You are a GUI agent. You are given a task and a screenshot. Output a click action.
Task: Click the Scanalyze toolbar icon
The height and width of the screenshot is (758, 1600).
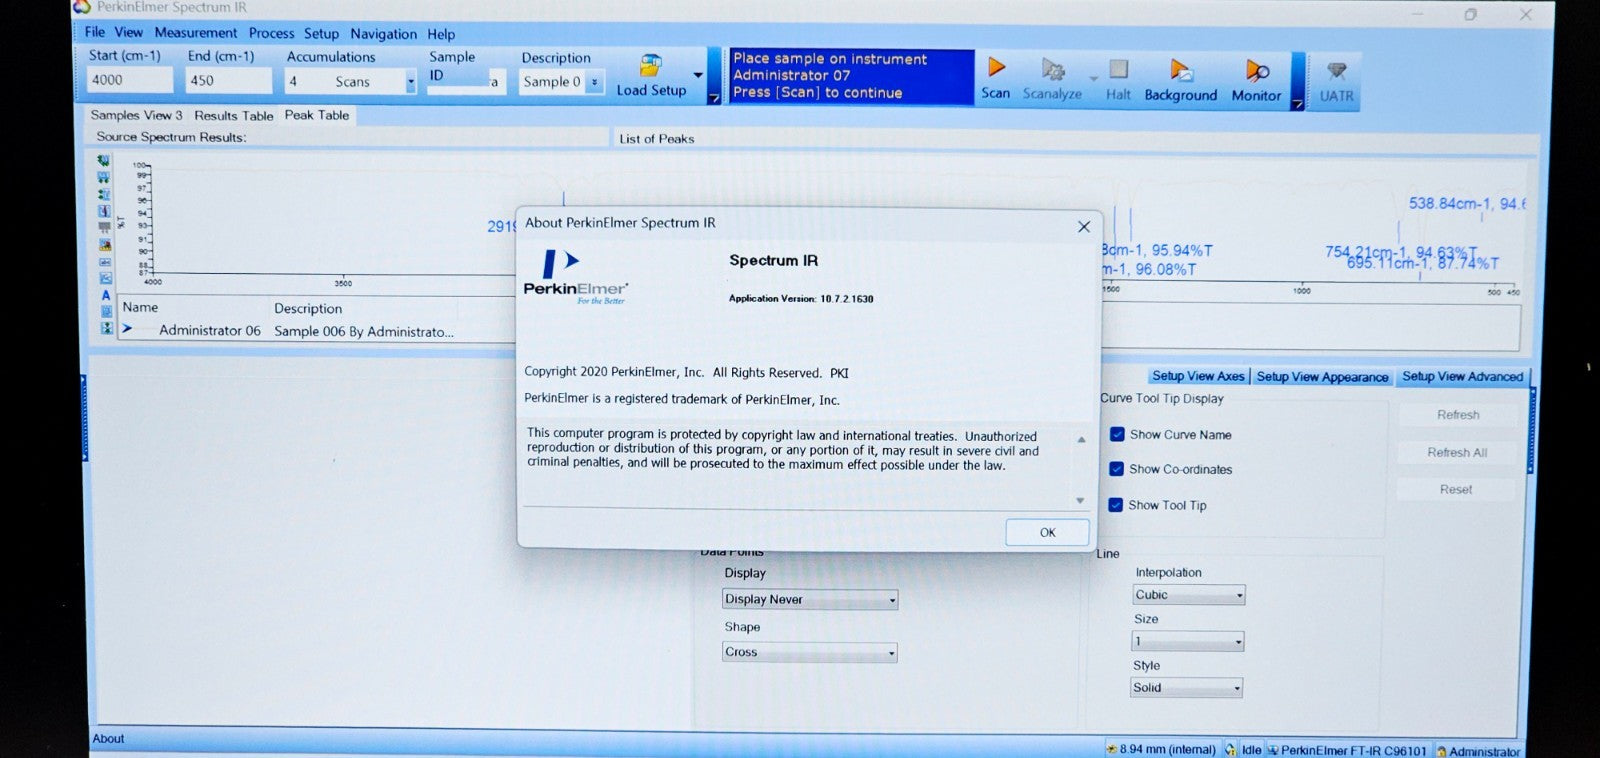click(x=1053, y=69)
